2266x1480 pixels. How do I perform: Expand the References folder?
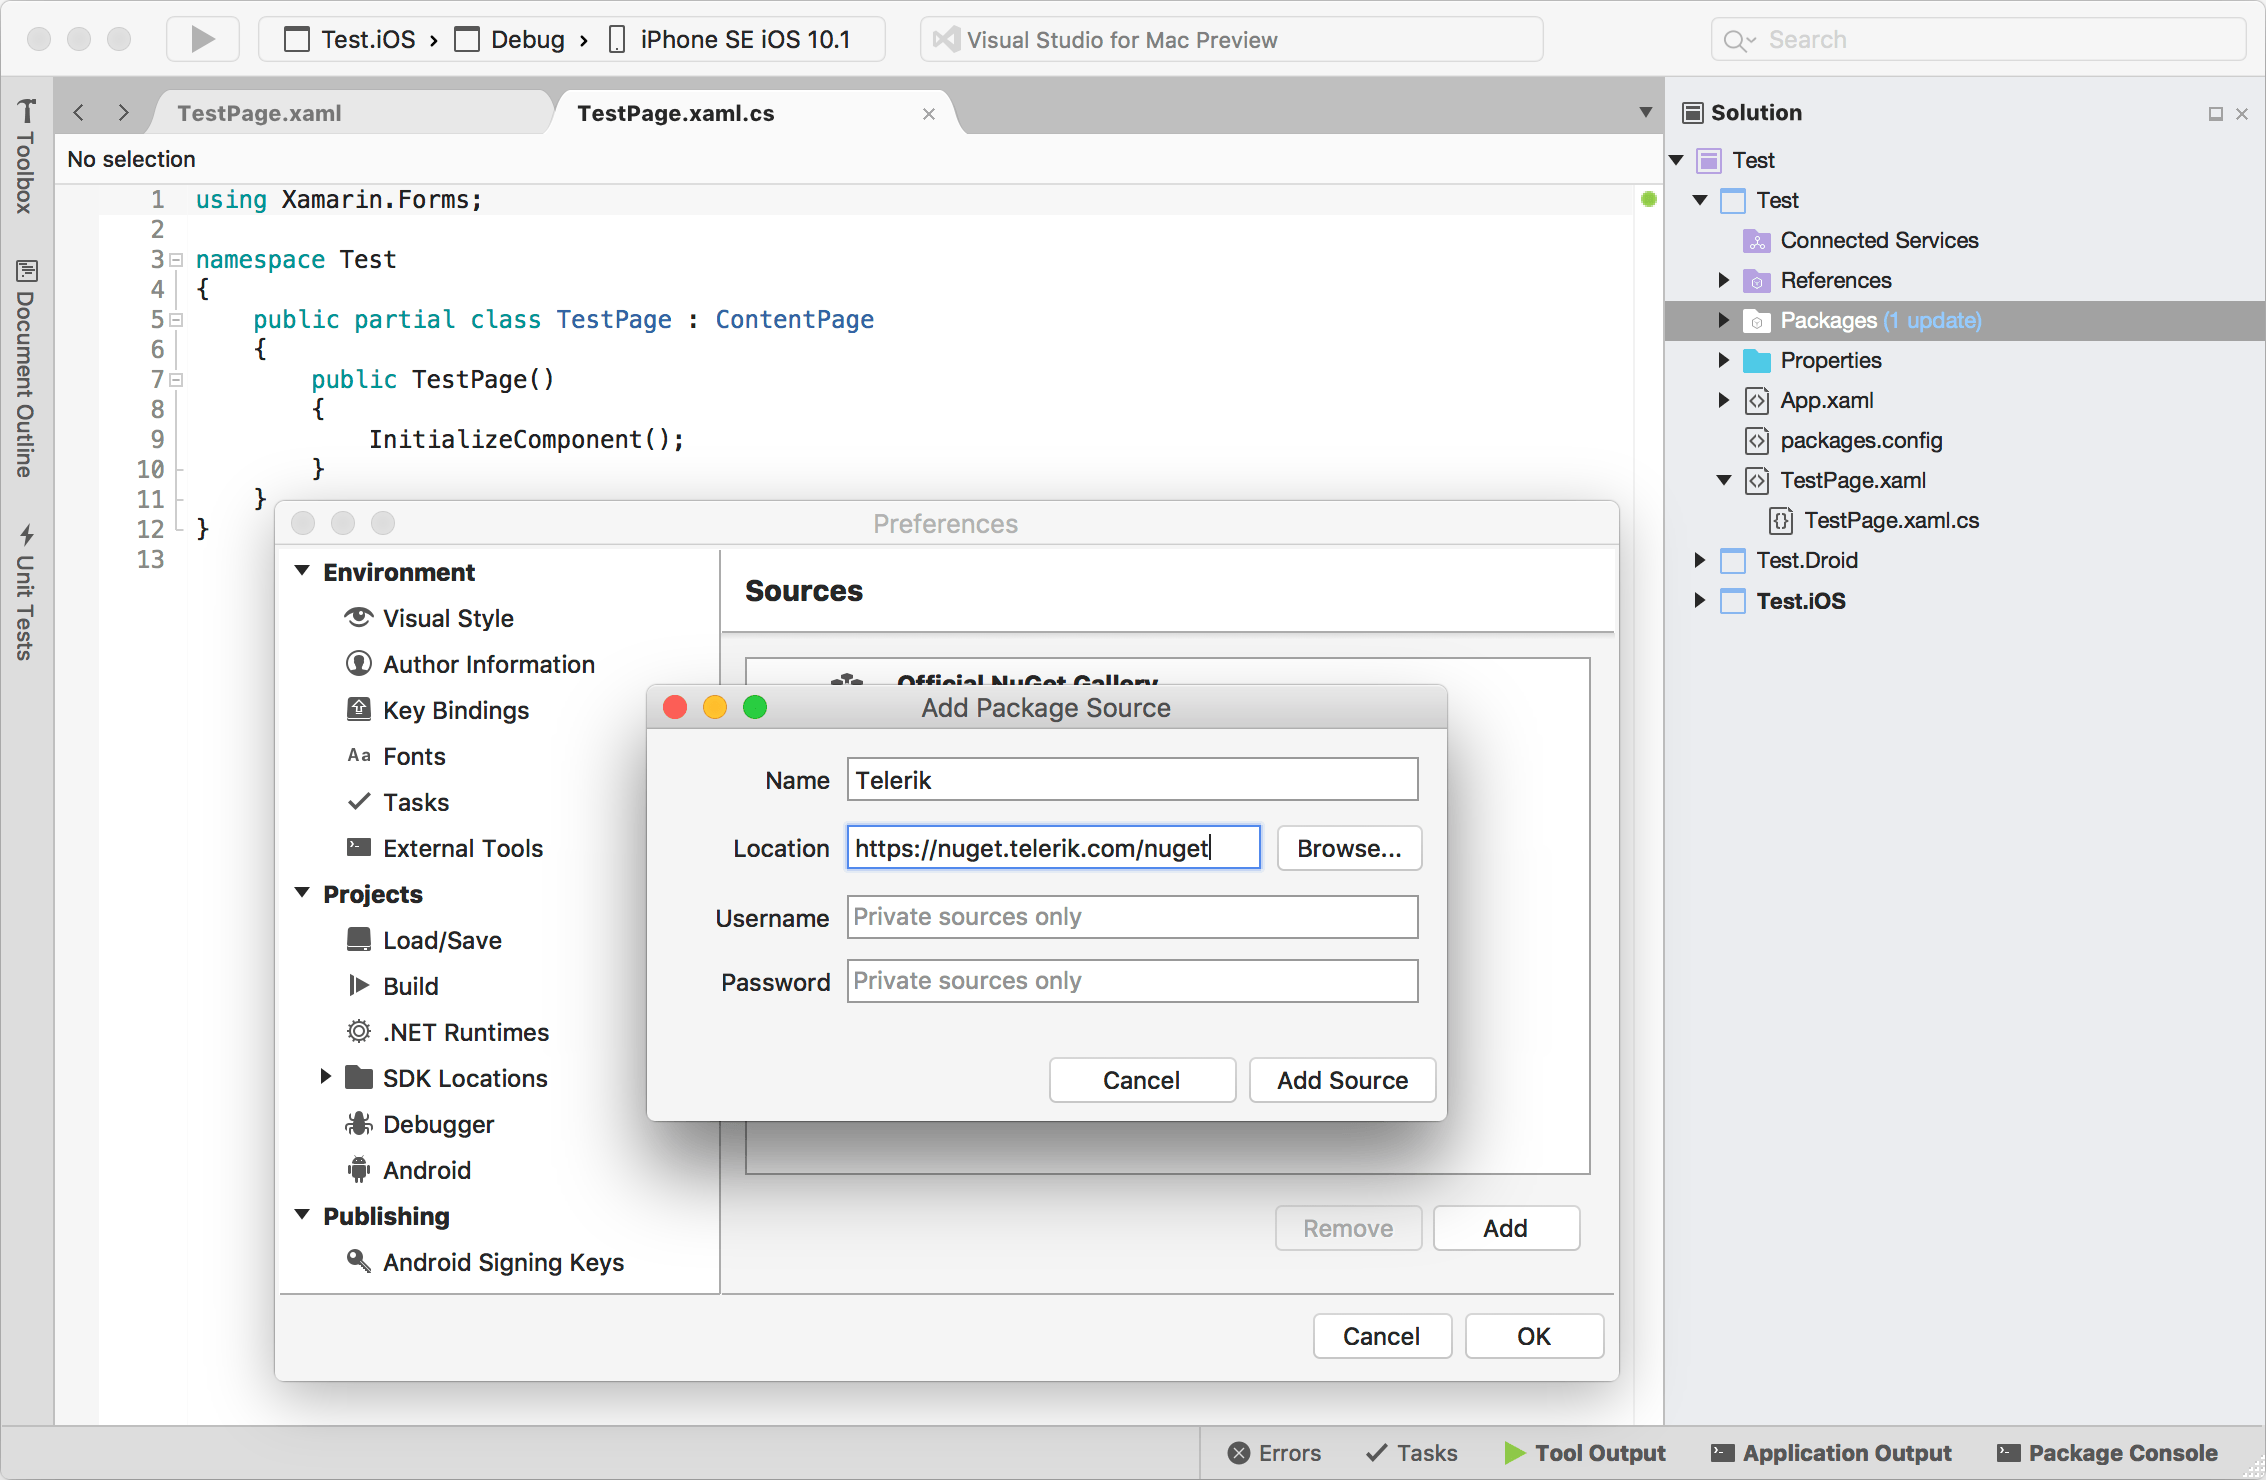click(1724, 280)
